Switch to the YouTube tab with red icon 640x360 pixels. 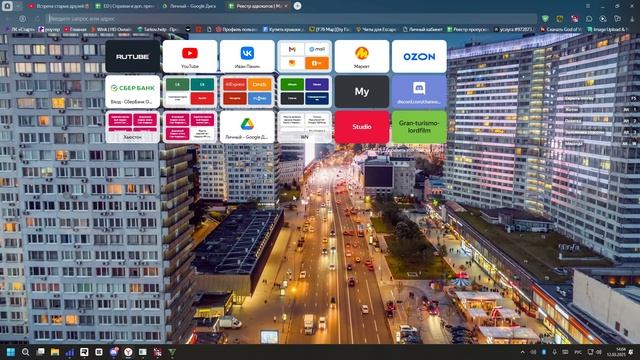click(x=58, y=6)
